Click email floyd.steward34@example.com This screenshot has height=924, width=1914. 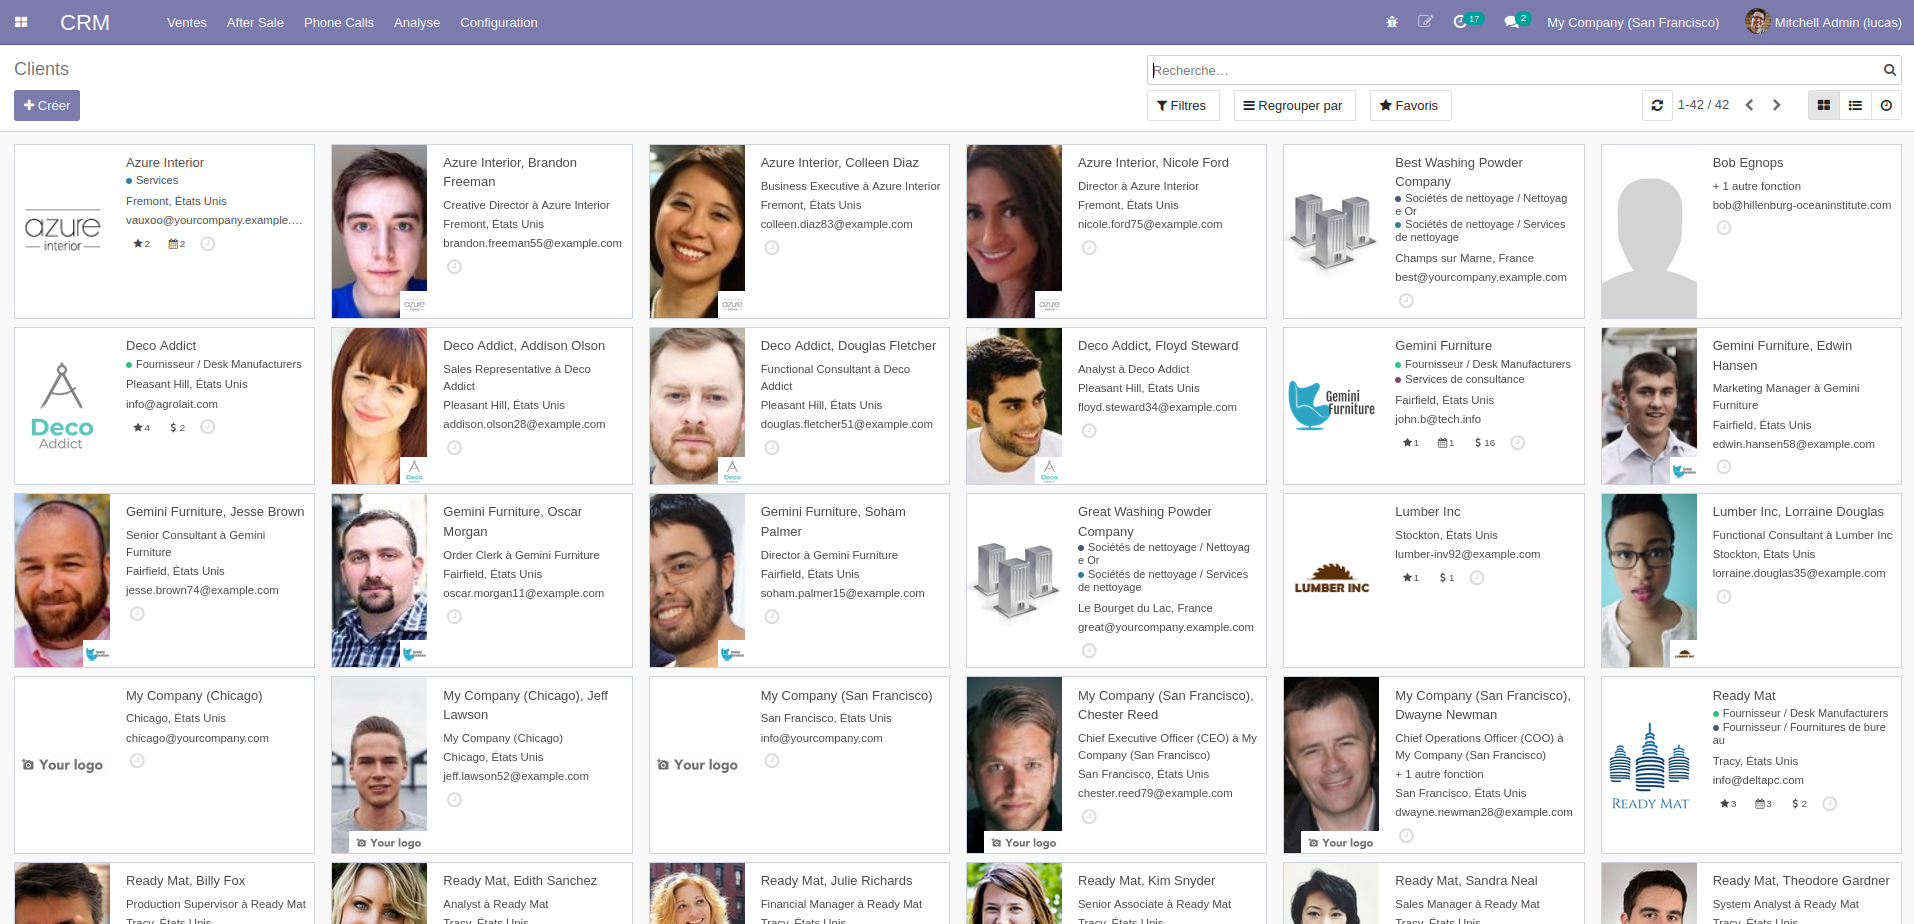point(1157,407)
